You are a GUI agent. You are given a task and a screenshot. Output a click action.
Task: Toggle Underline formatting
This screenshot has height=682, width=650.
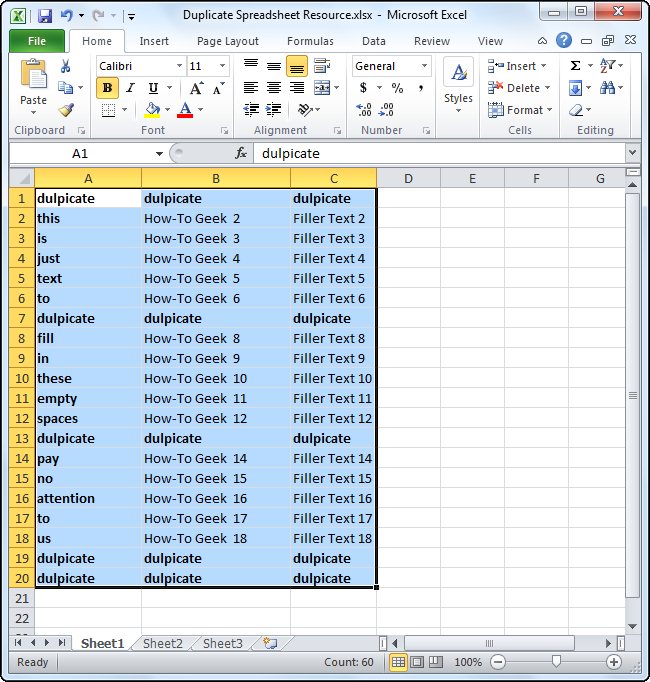click(153, 88)
